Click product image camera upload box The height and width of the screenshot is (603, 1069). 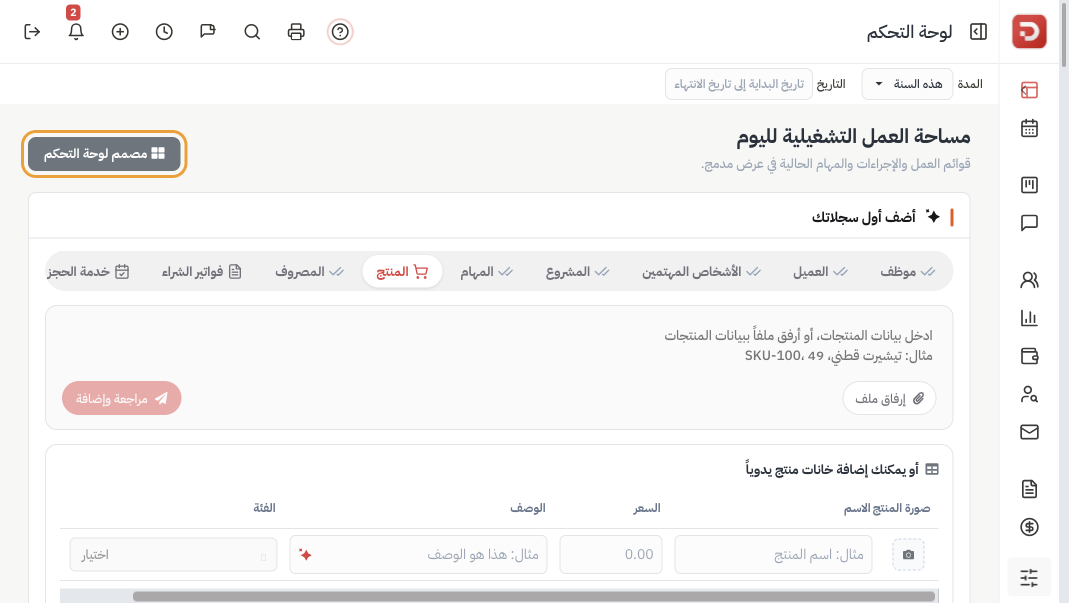click(908, 555)
